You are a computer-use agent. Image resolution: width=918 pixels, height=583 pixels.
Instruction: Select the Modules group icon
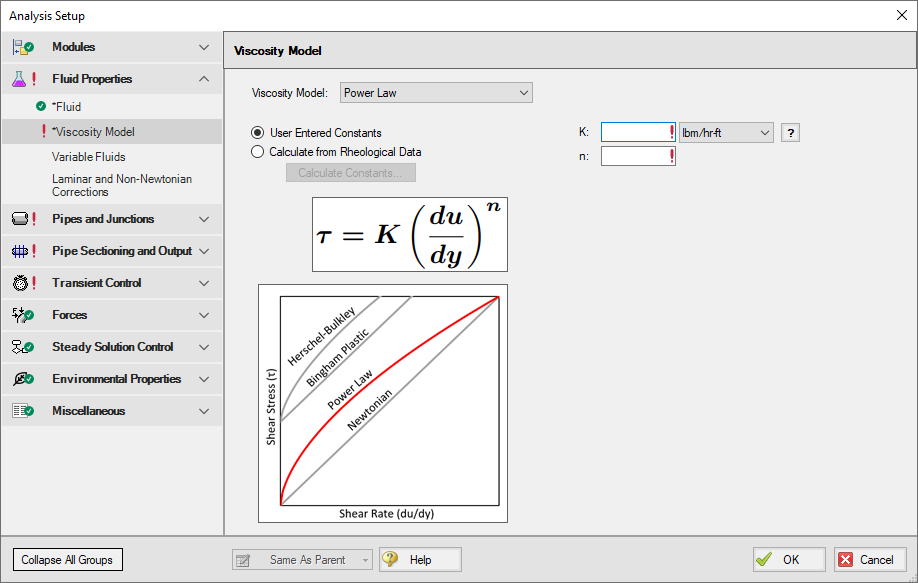pos(21,47)
